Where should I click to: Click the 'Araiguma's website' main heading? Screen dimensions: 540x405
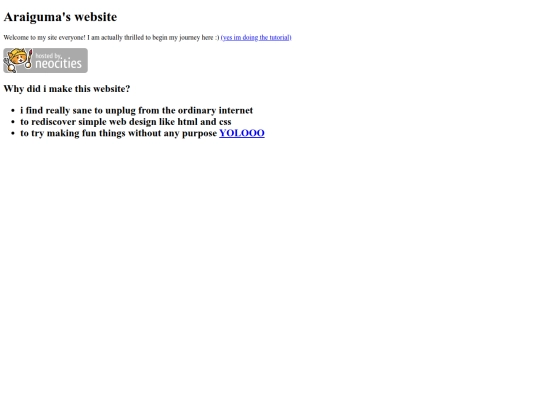tap(60, 17)
